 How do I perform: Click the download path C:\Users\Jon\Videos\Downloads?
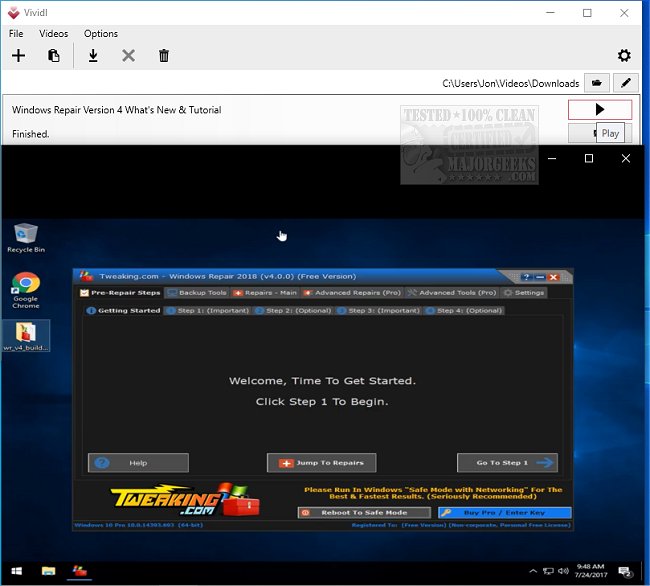point(510,83)
